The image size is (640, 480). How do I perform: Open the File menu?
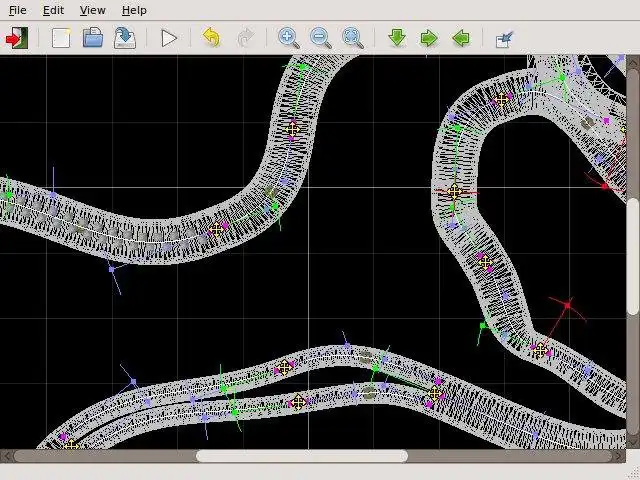pyautogui.click(x=18, y=10)
